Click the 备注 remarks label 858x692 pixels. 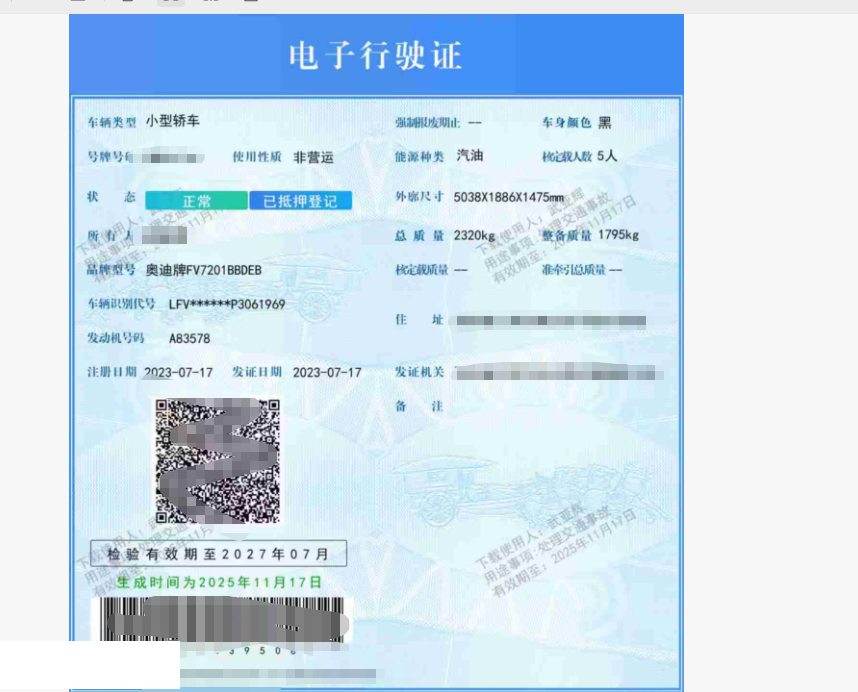(418, 407)
